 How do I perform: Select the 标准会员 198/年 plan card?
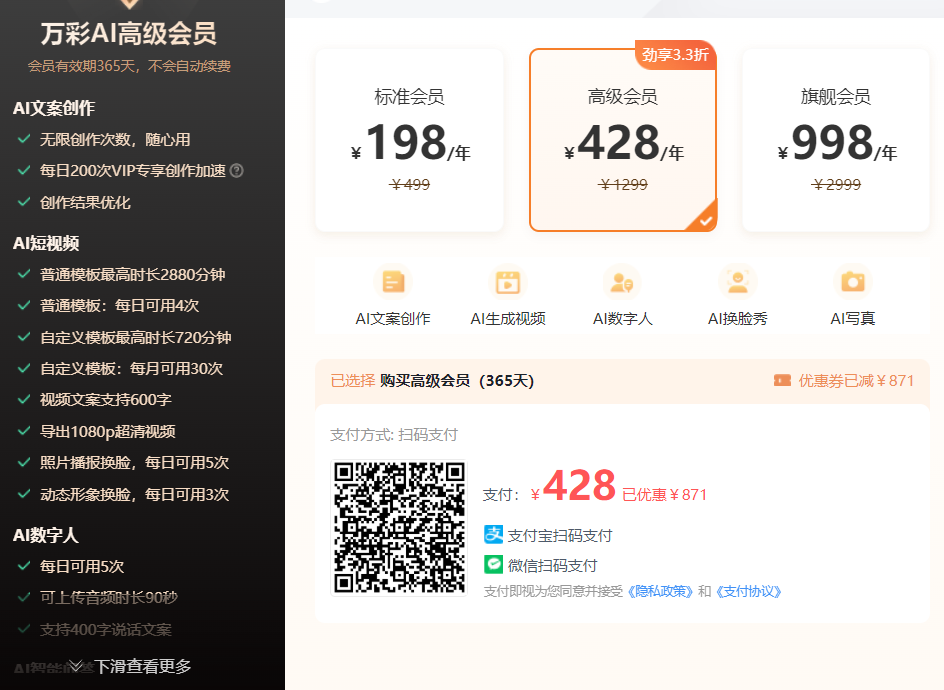(x=409, y=140)
